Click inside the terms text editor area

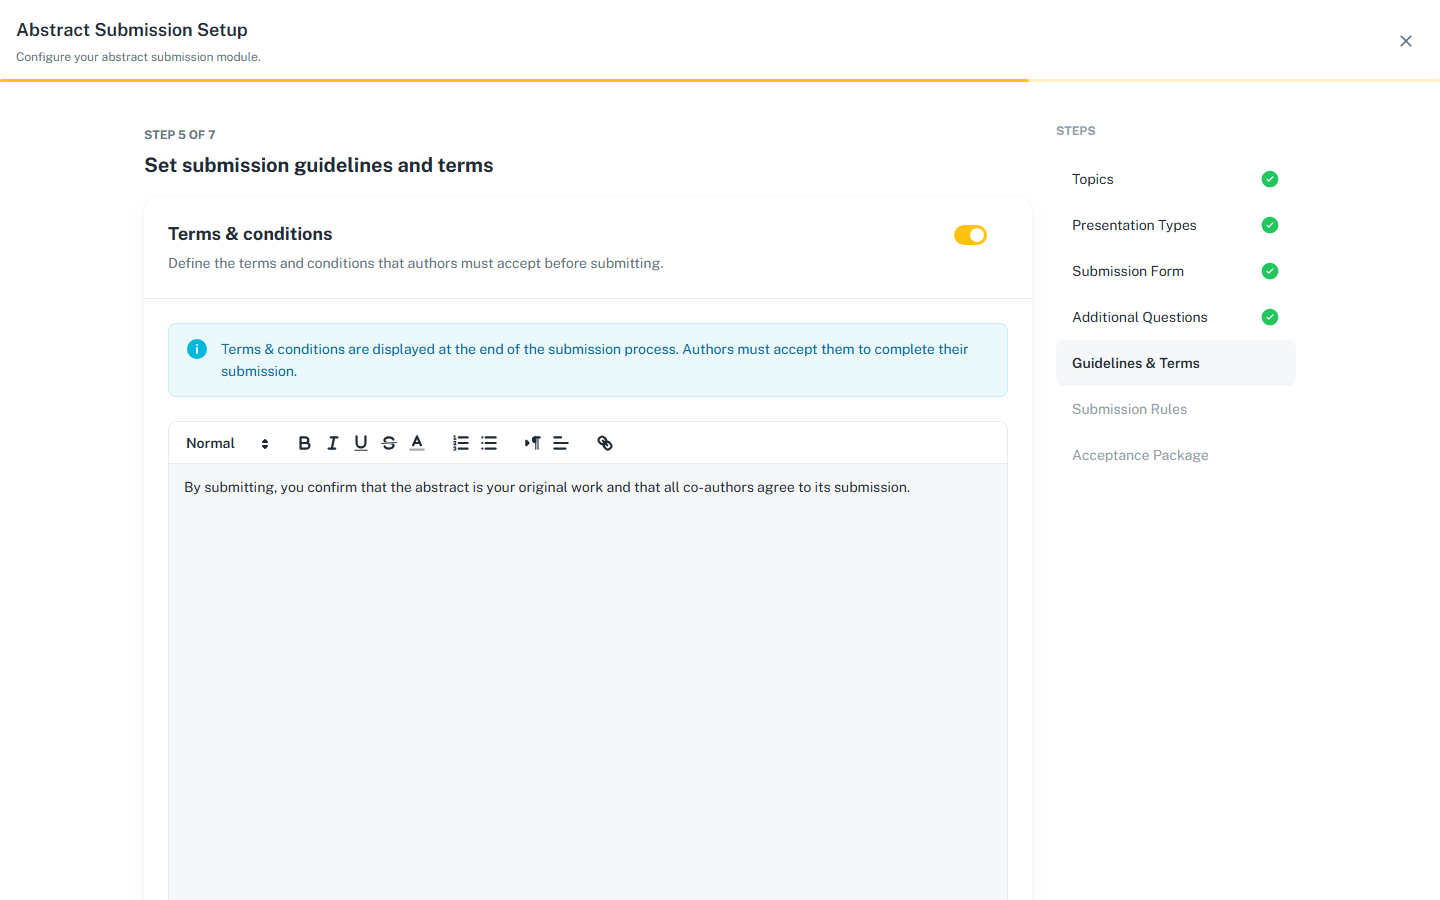coord(588,680)
